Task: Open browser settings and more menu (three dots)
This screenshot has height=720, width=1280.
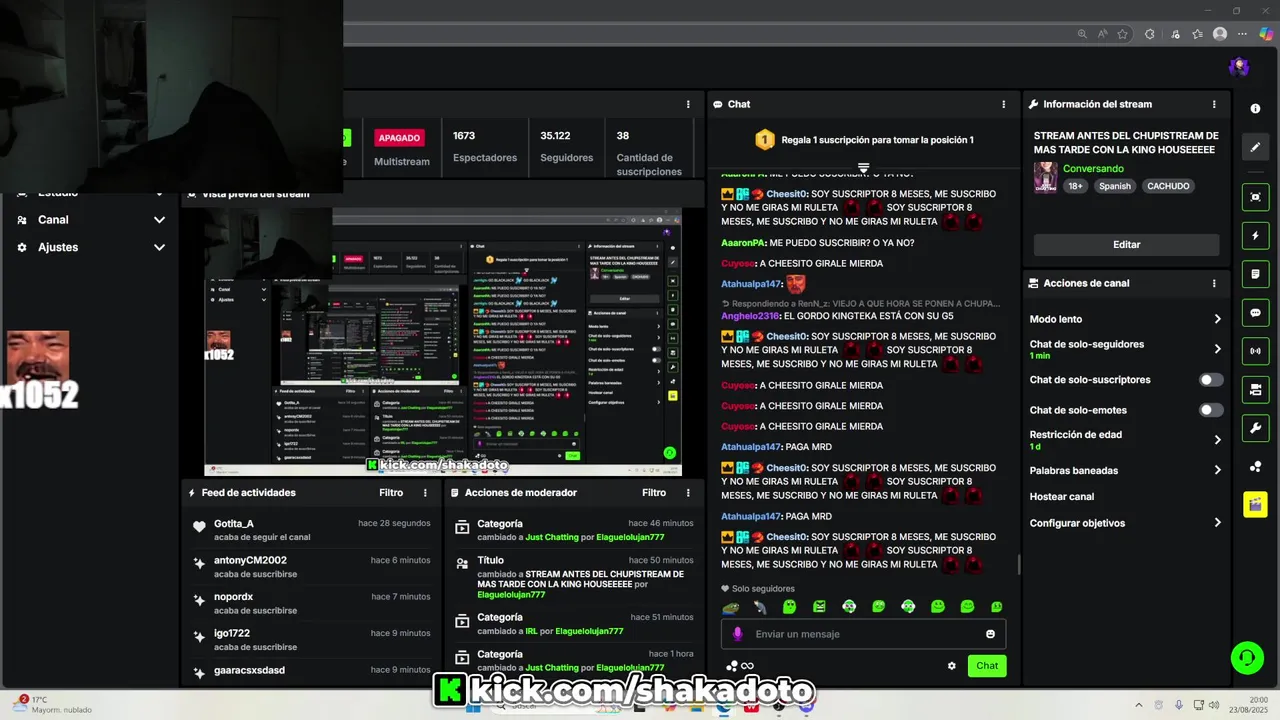Action: click(x=1242, y=34)
